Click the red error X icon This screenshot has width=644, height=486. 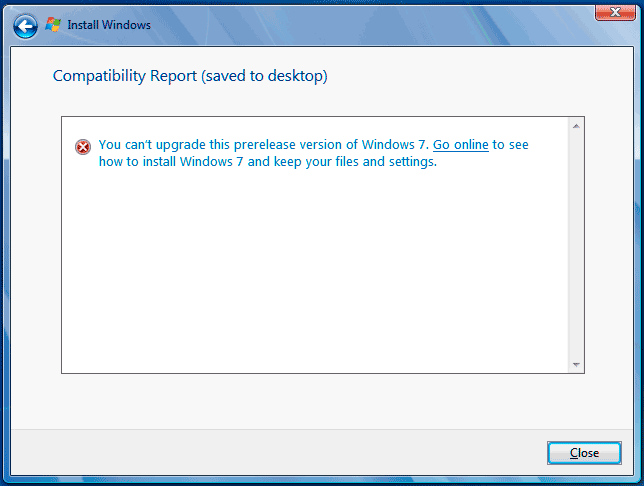pos(83,147)
